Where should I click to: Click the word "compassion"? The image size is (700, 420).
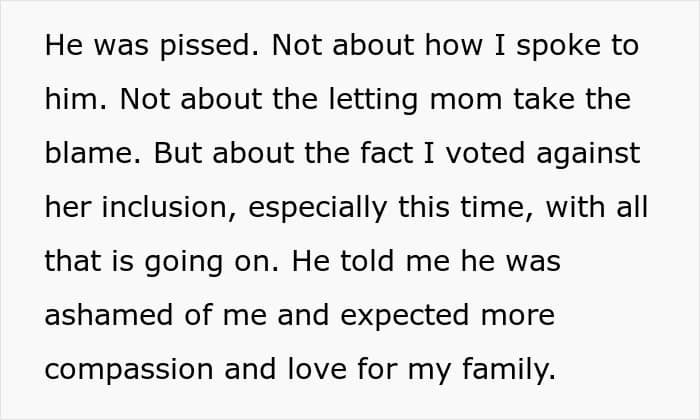pyautogui.click(x=128, y=370)
